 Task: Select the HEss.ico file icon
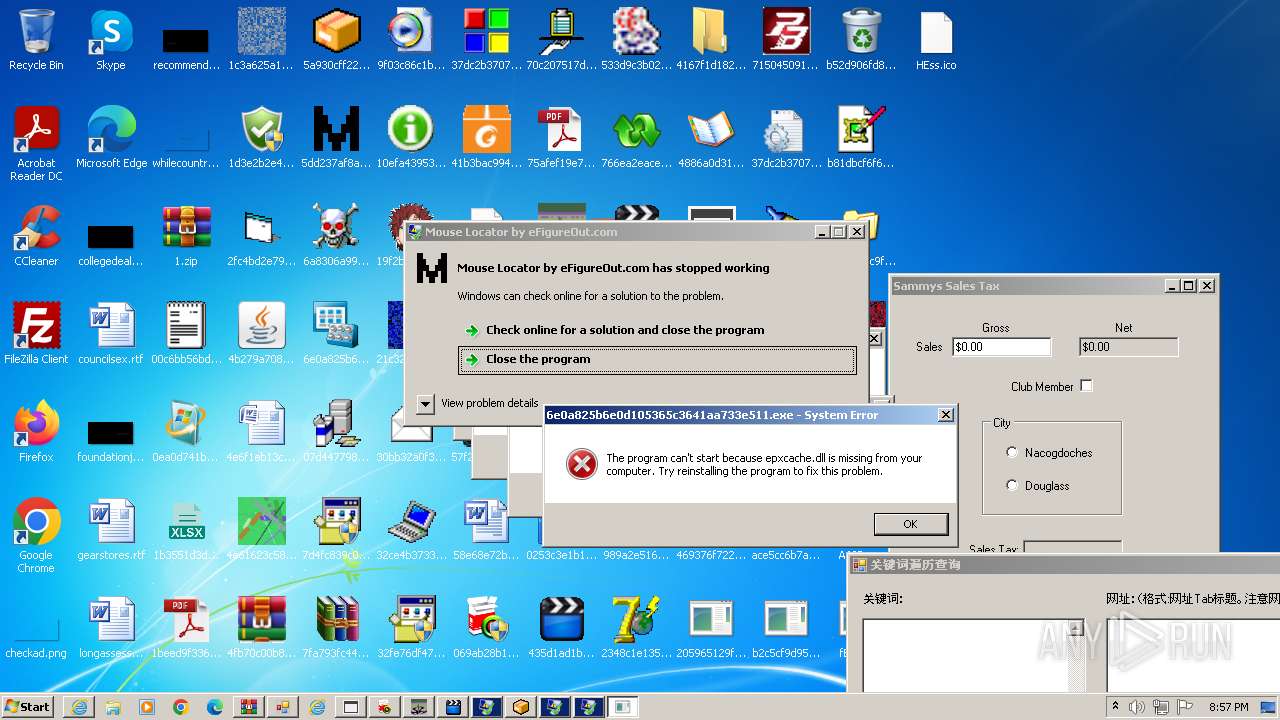pyautogui.click(x=936, y=40)
